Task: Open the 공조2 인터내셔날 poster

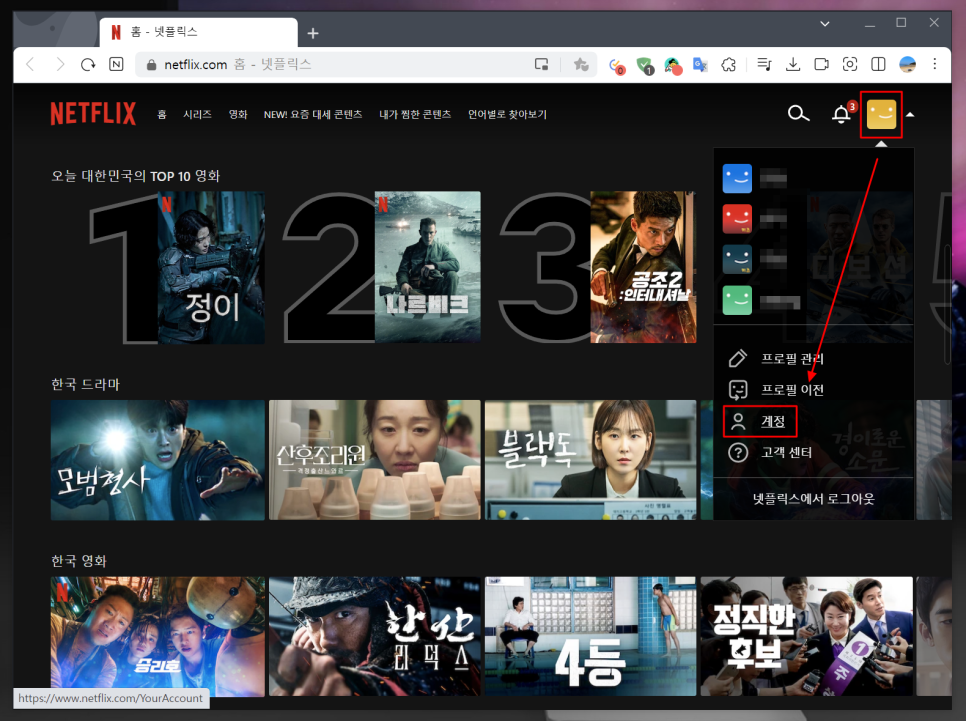Action: (x=643, y=267)
